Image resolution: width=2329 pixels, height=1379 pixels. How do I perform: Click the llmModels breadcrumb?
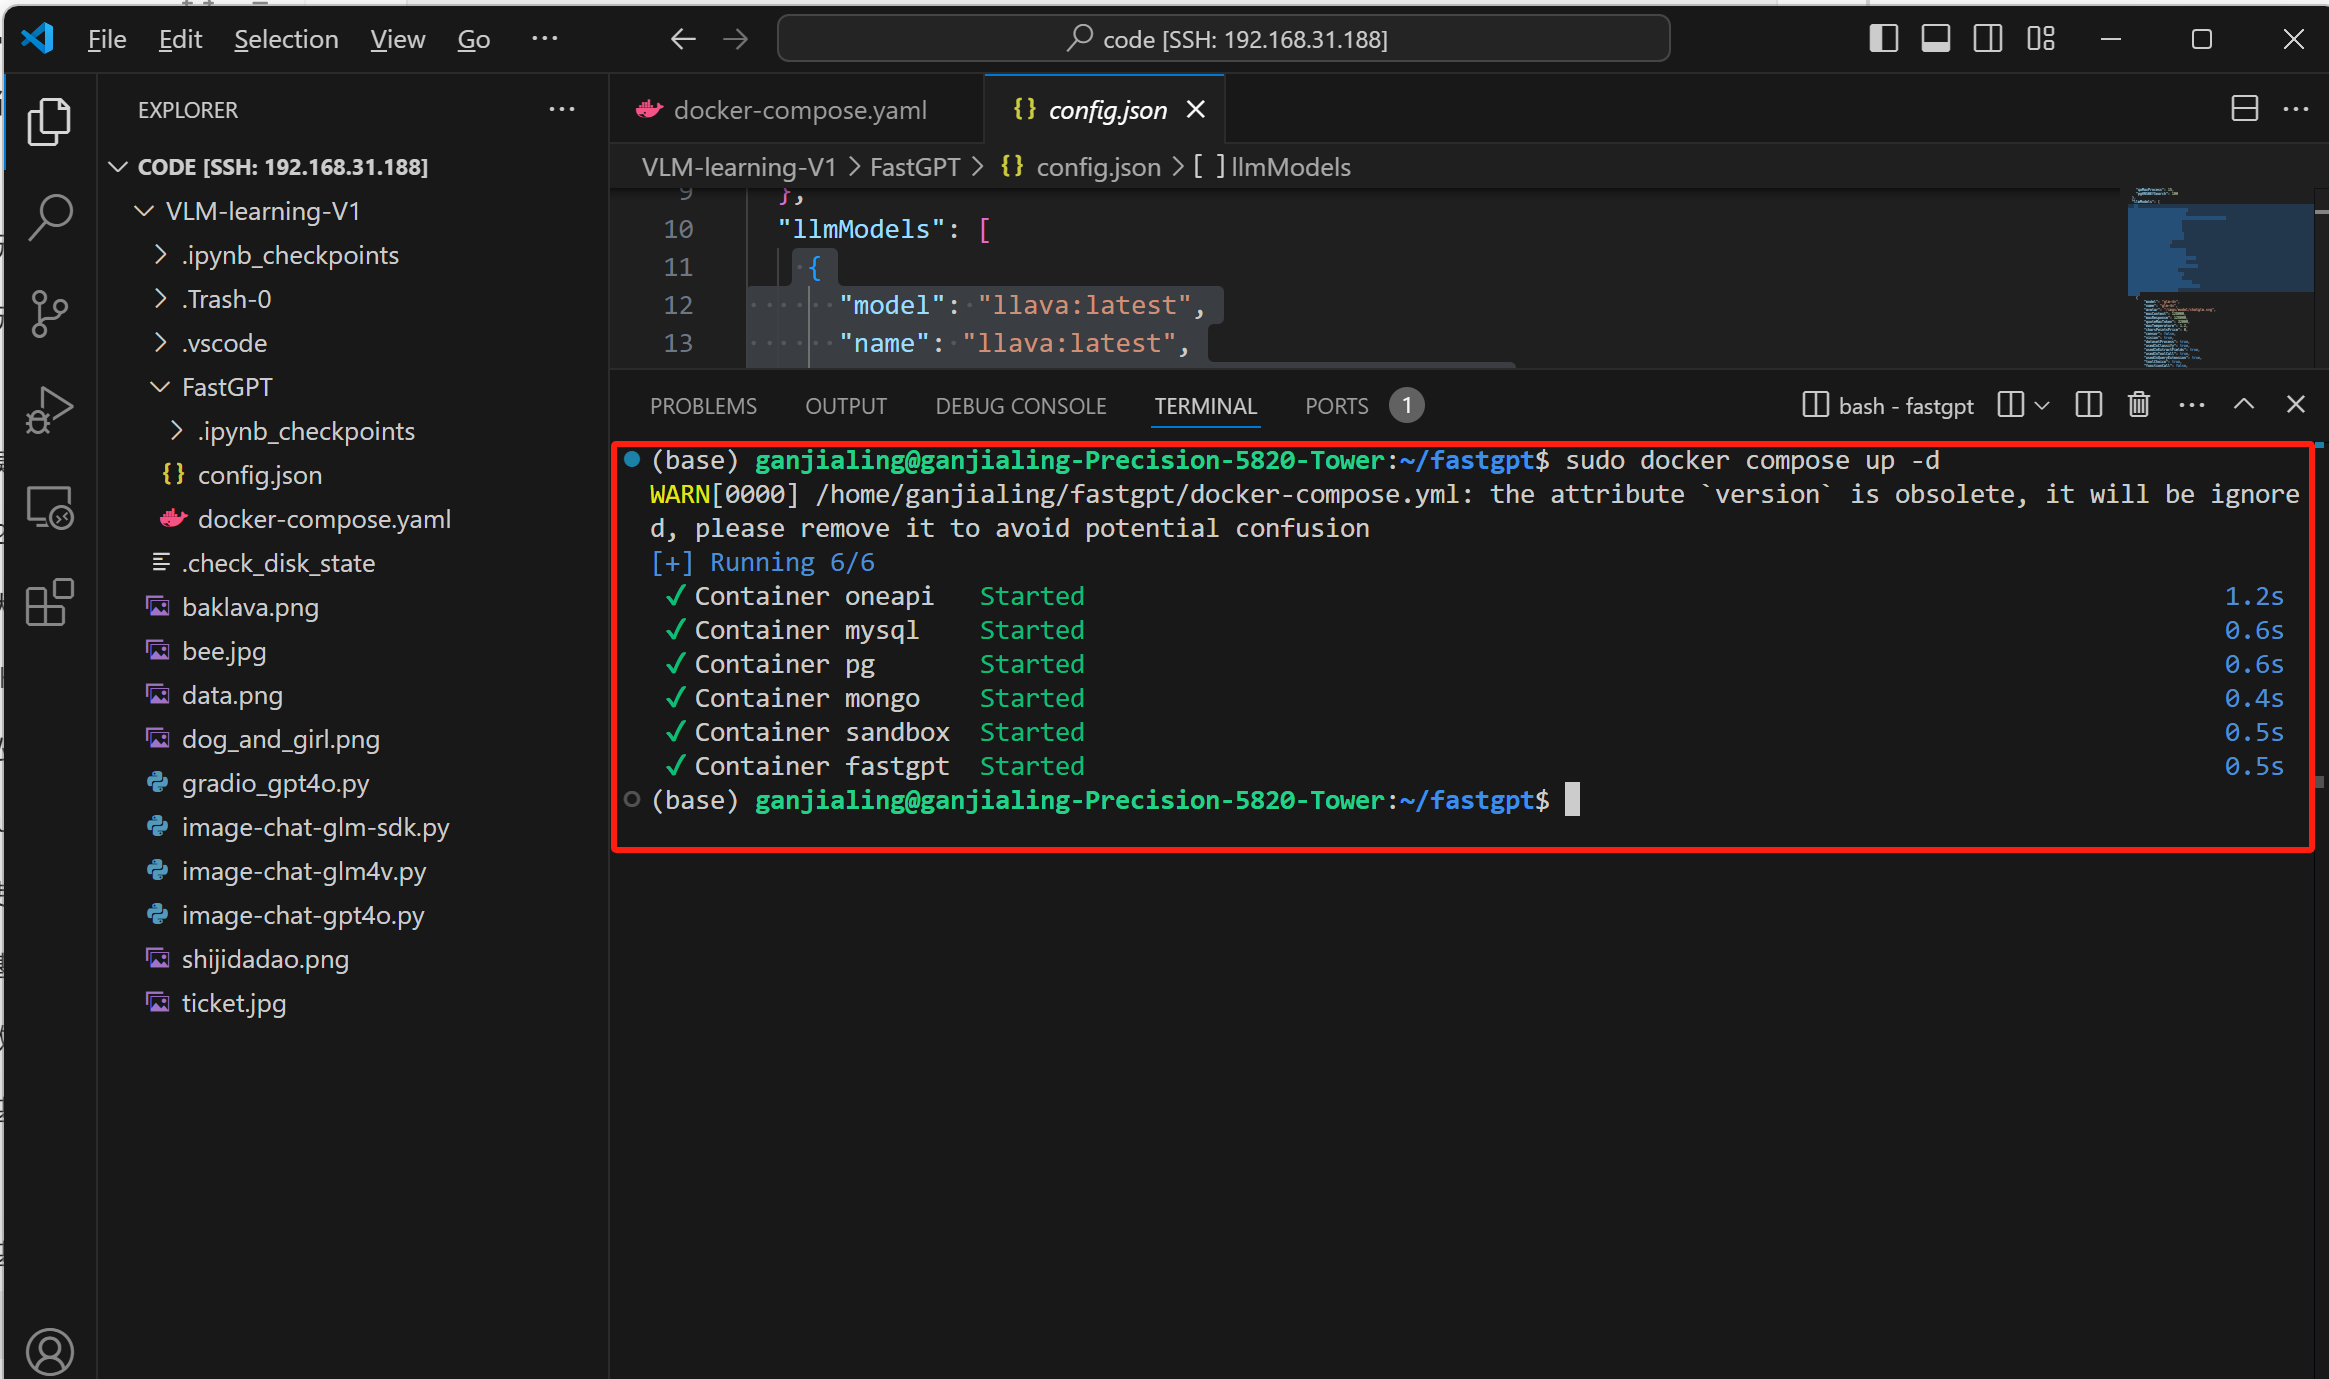click(x=1272, y=167)
